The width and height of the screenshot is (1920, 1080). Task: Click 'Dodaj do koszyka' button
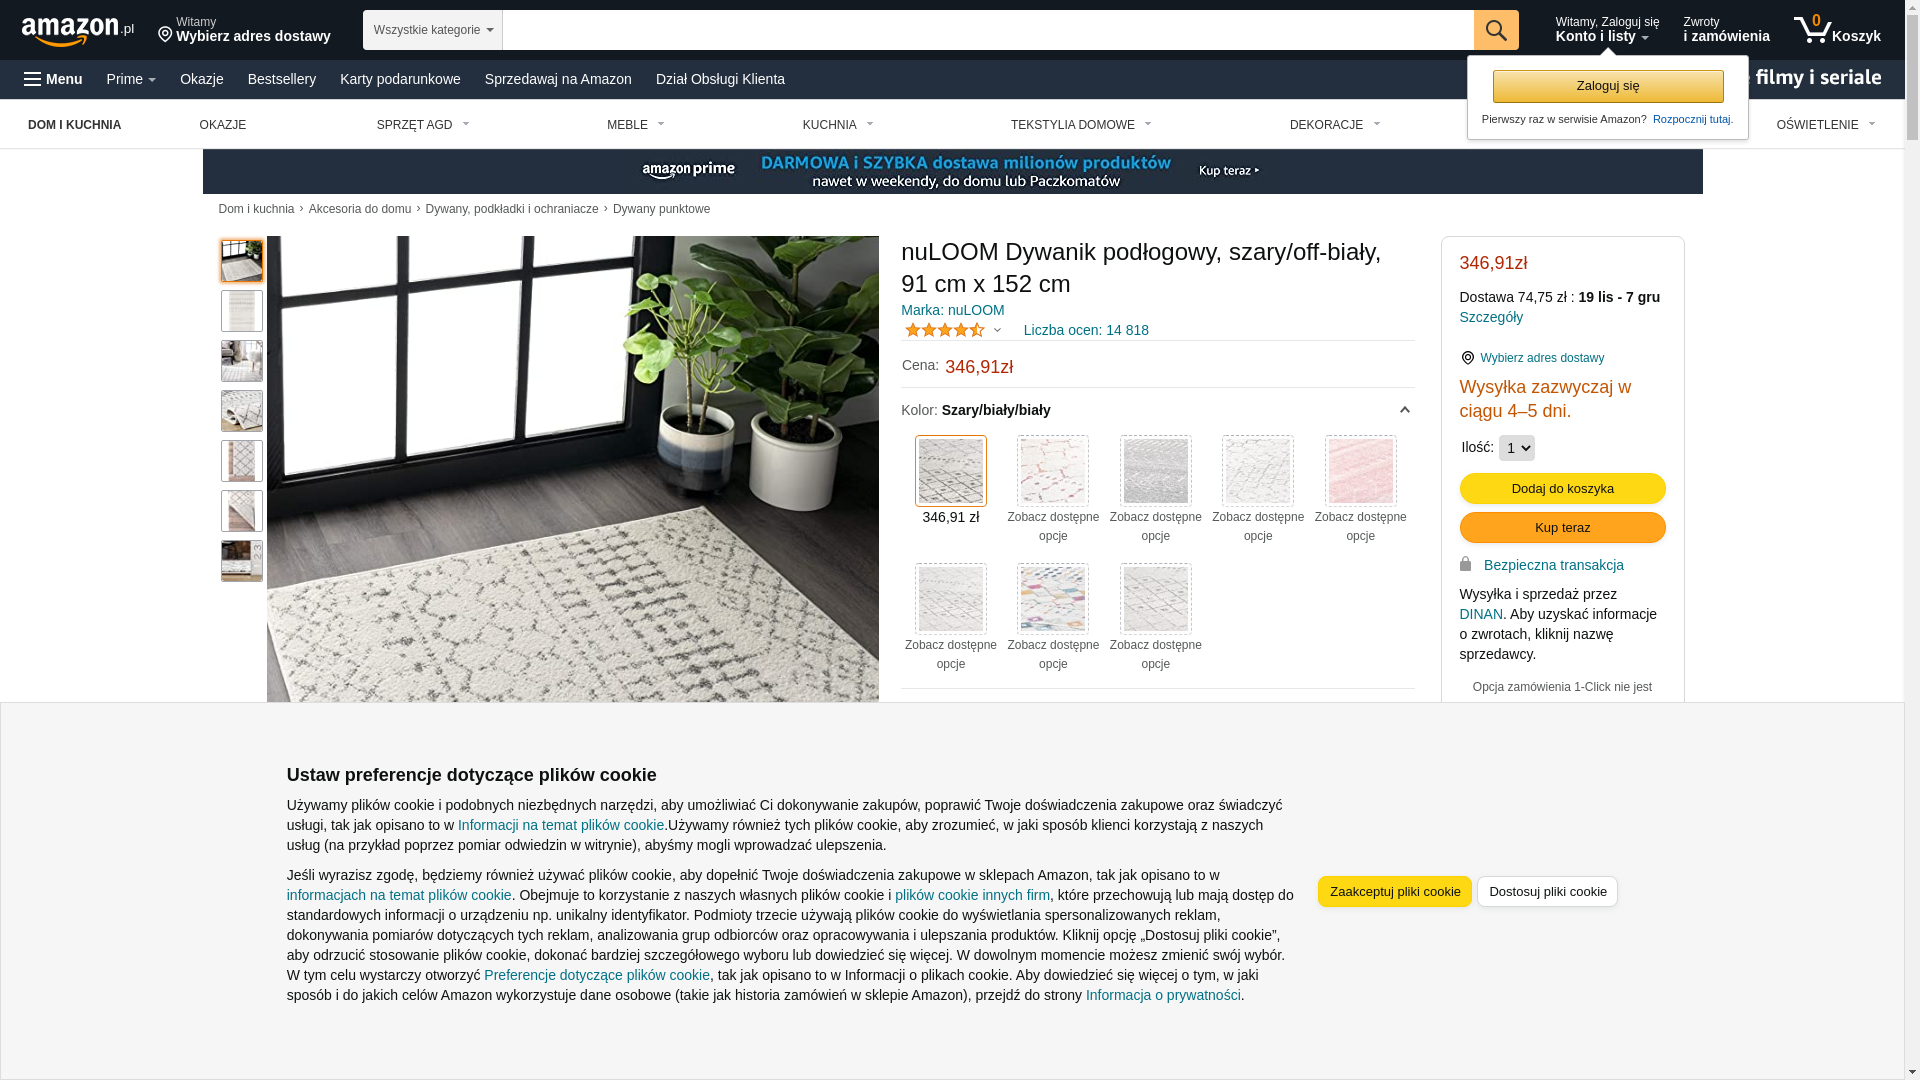1562,488
